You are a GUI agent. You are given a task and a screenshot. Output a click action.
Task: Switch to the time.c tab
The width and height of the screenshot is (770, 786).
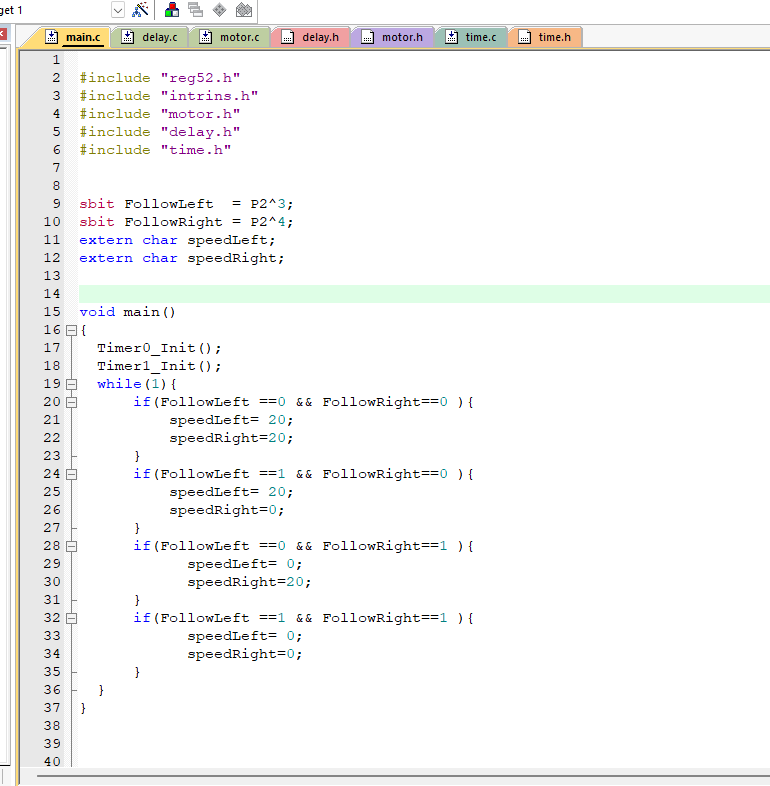[472, 37]
